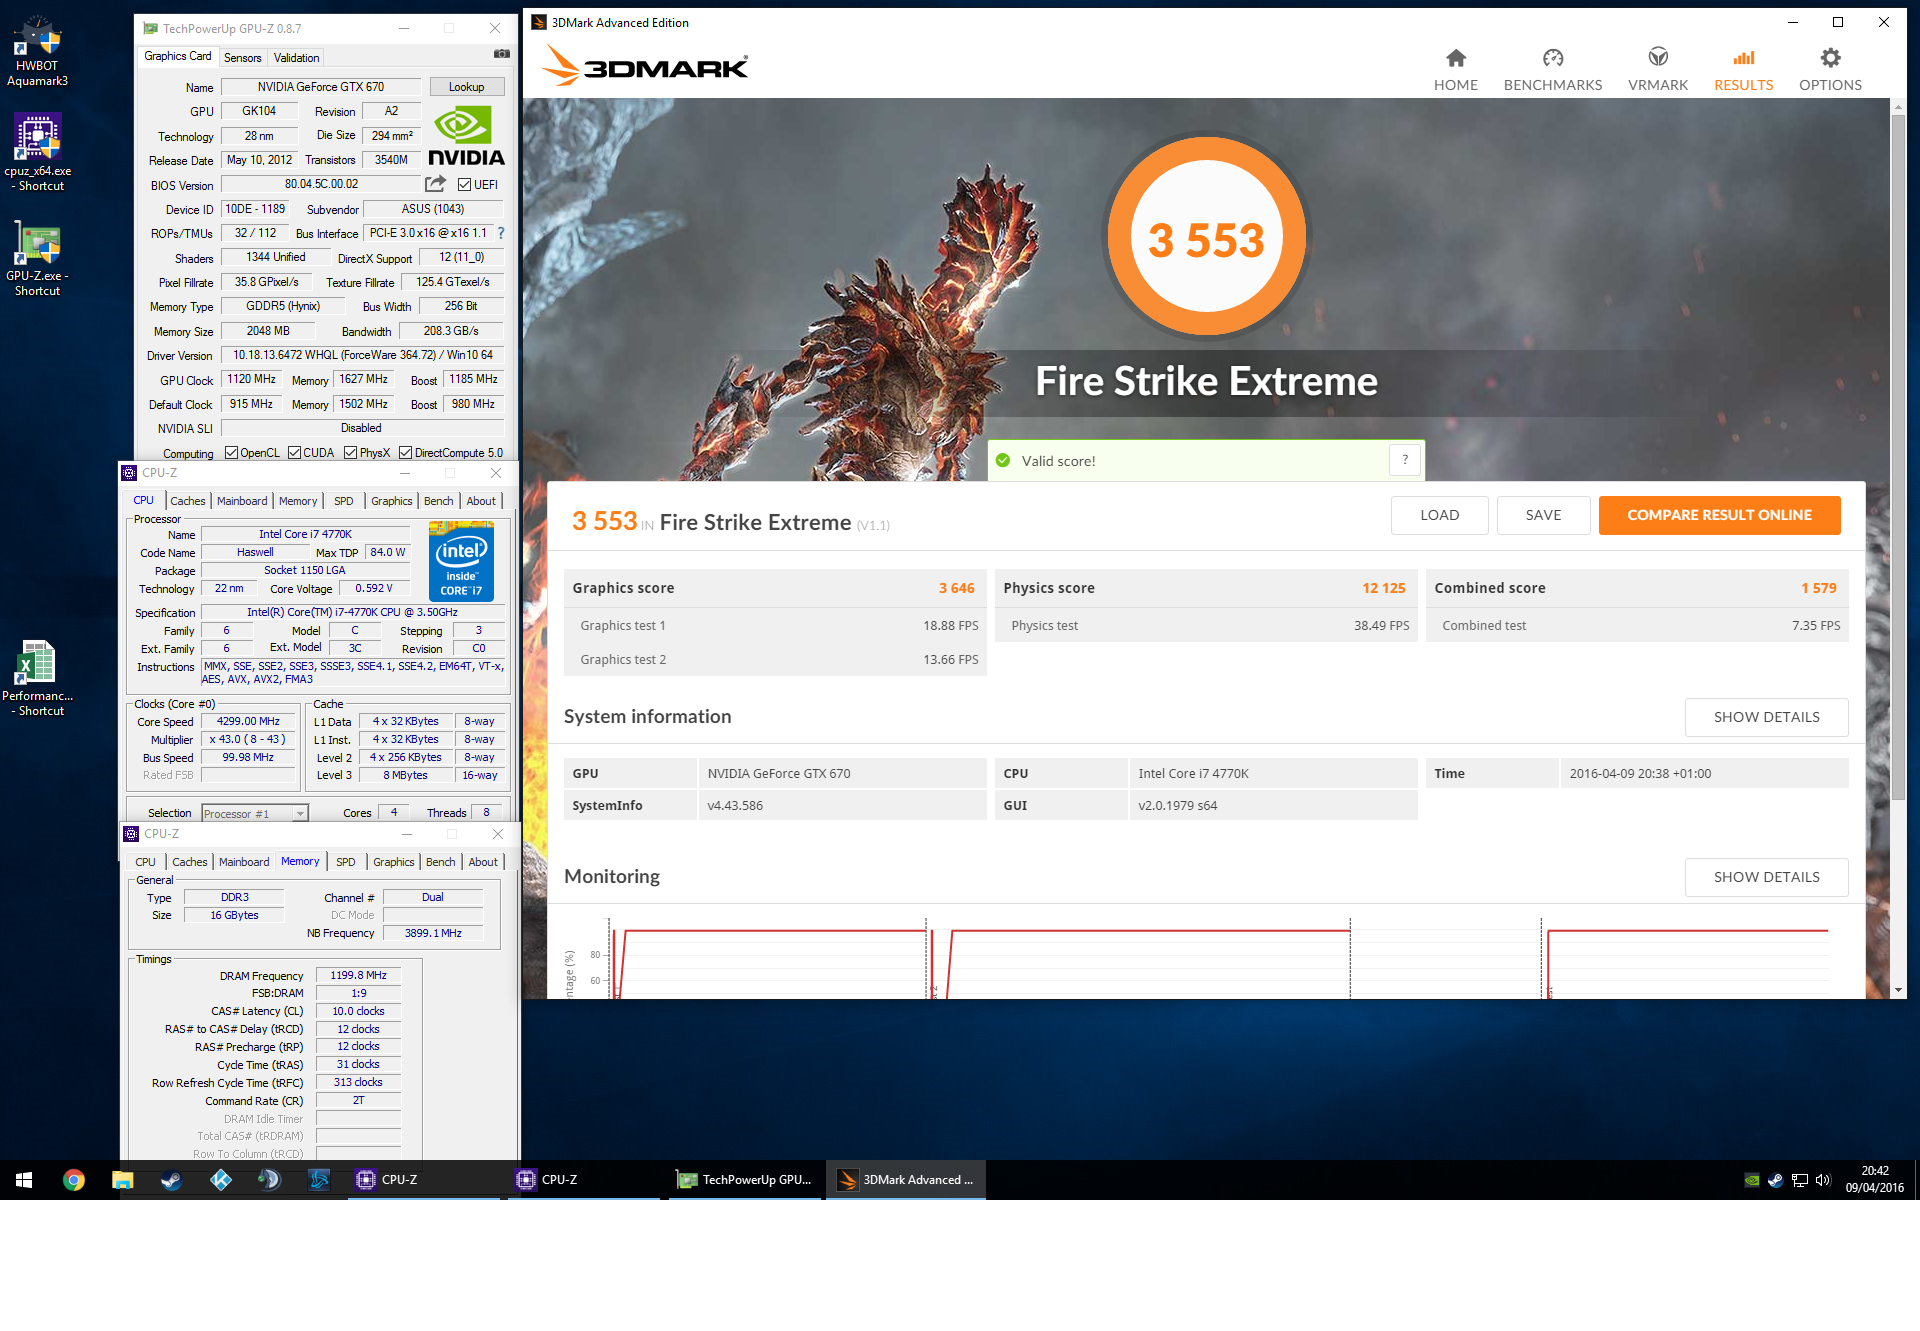Click the Intel Core i7 badge in CPU-Z
Screen dimensions: 1920x1331
[461, 561]
